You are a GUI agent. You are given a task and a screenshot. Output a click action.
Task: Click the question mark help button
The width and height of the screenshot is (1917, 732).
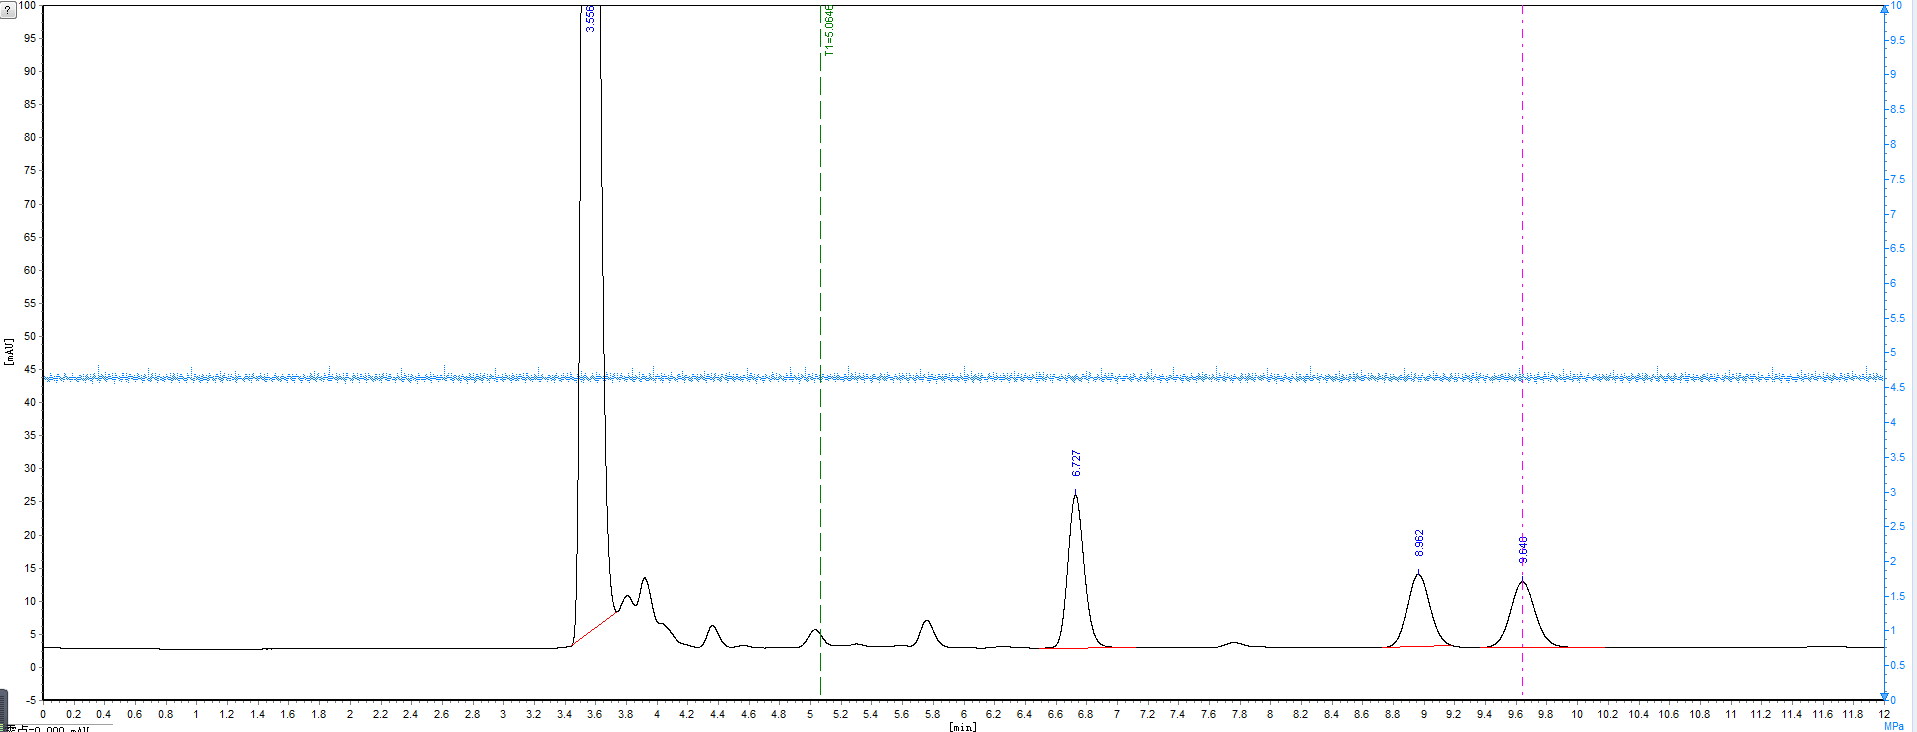click(x=9, y=10)
